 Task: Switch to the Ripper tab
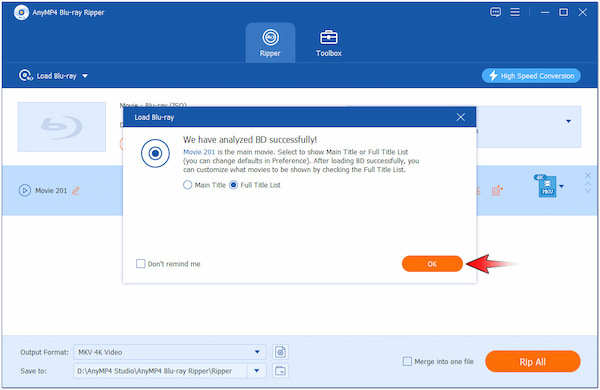click(x=270, y=42)
